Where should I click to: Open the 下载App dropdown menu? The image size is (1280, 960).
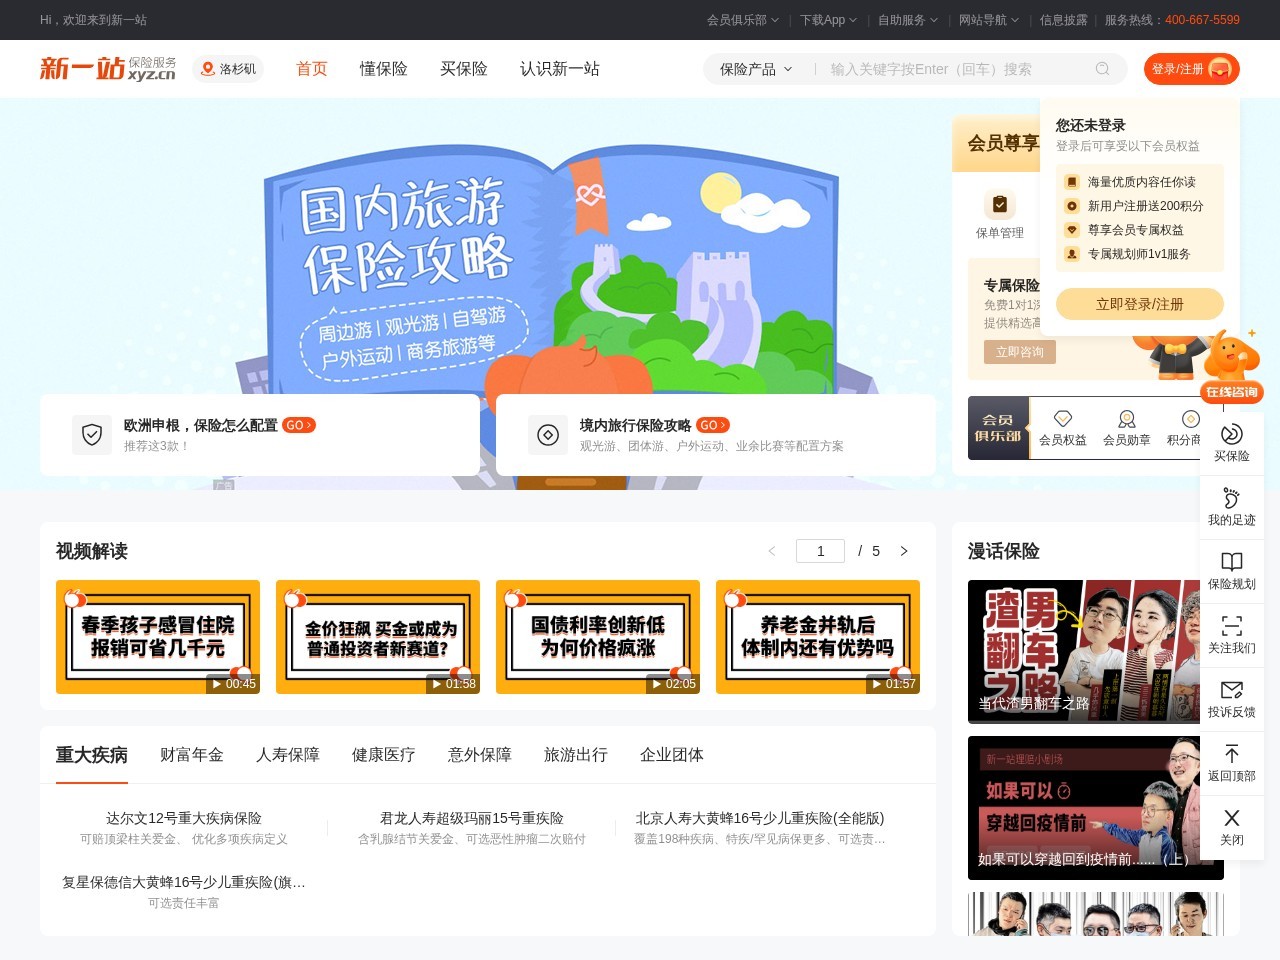[x=822, y=20]
